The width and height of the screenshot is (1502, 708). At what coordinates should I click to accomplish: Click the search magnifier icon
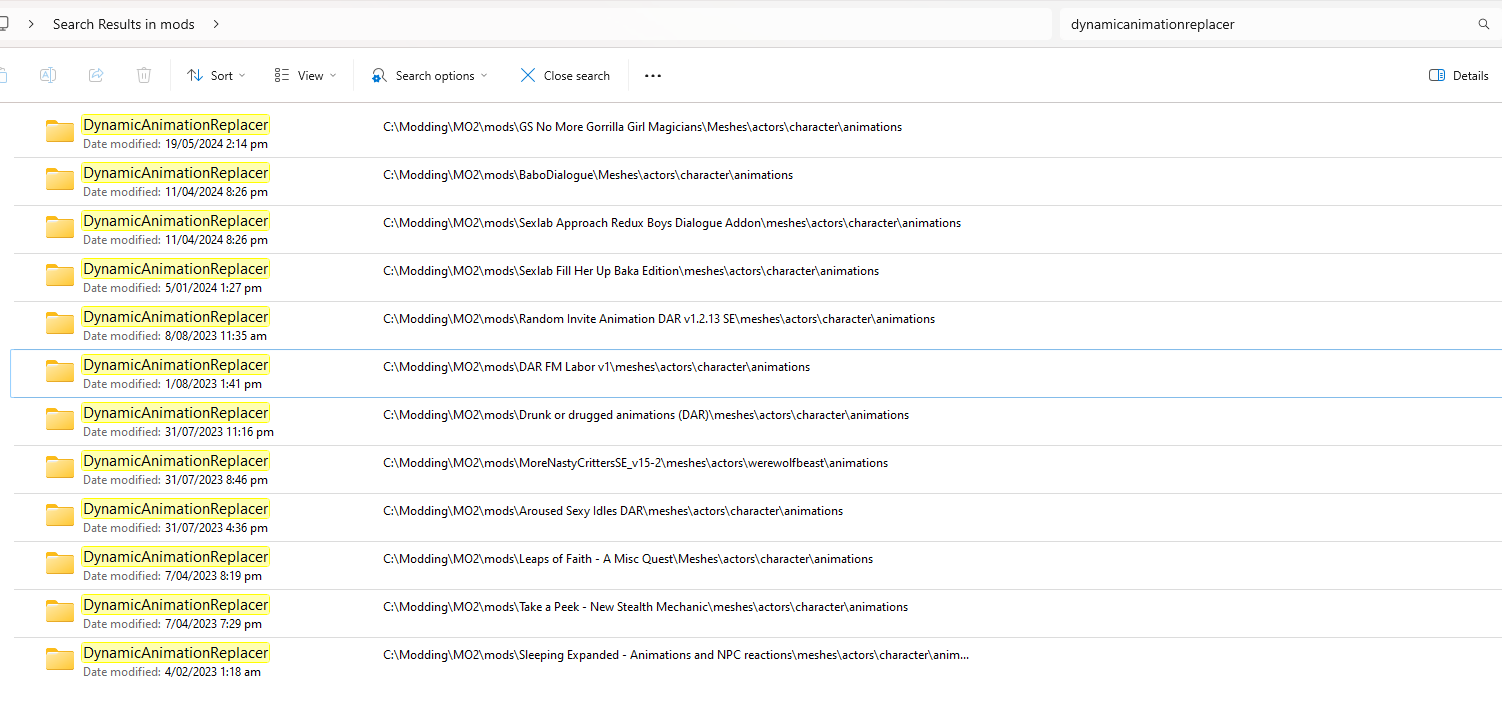point(1484,24)
